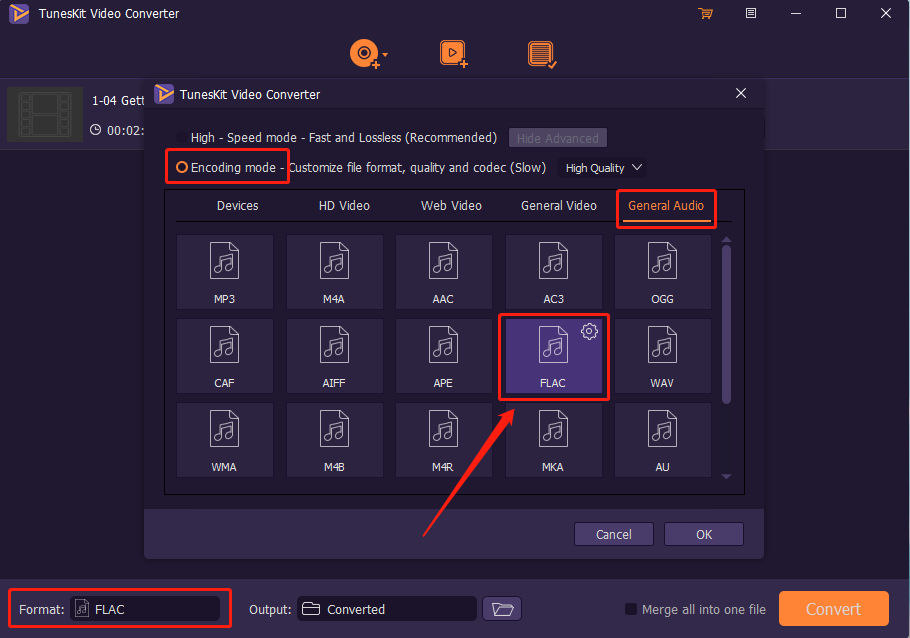Switch to the Devices tab
The width and height of the screenshot is (910, 638).
click(x=237, y=206)
